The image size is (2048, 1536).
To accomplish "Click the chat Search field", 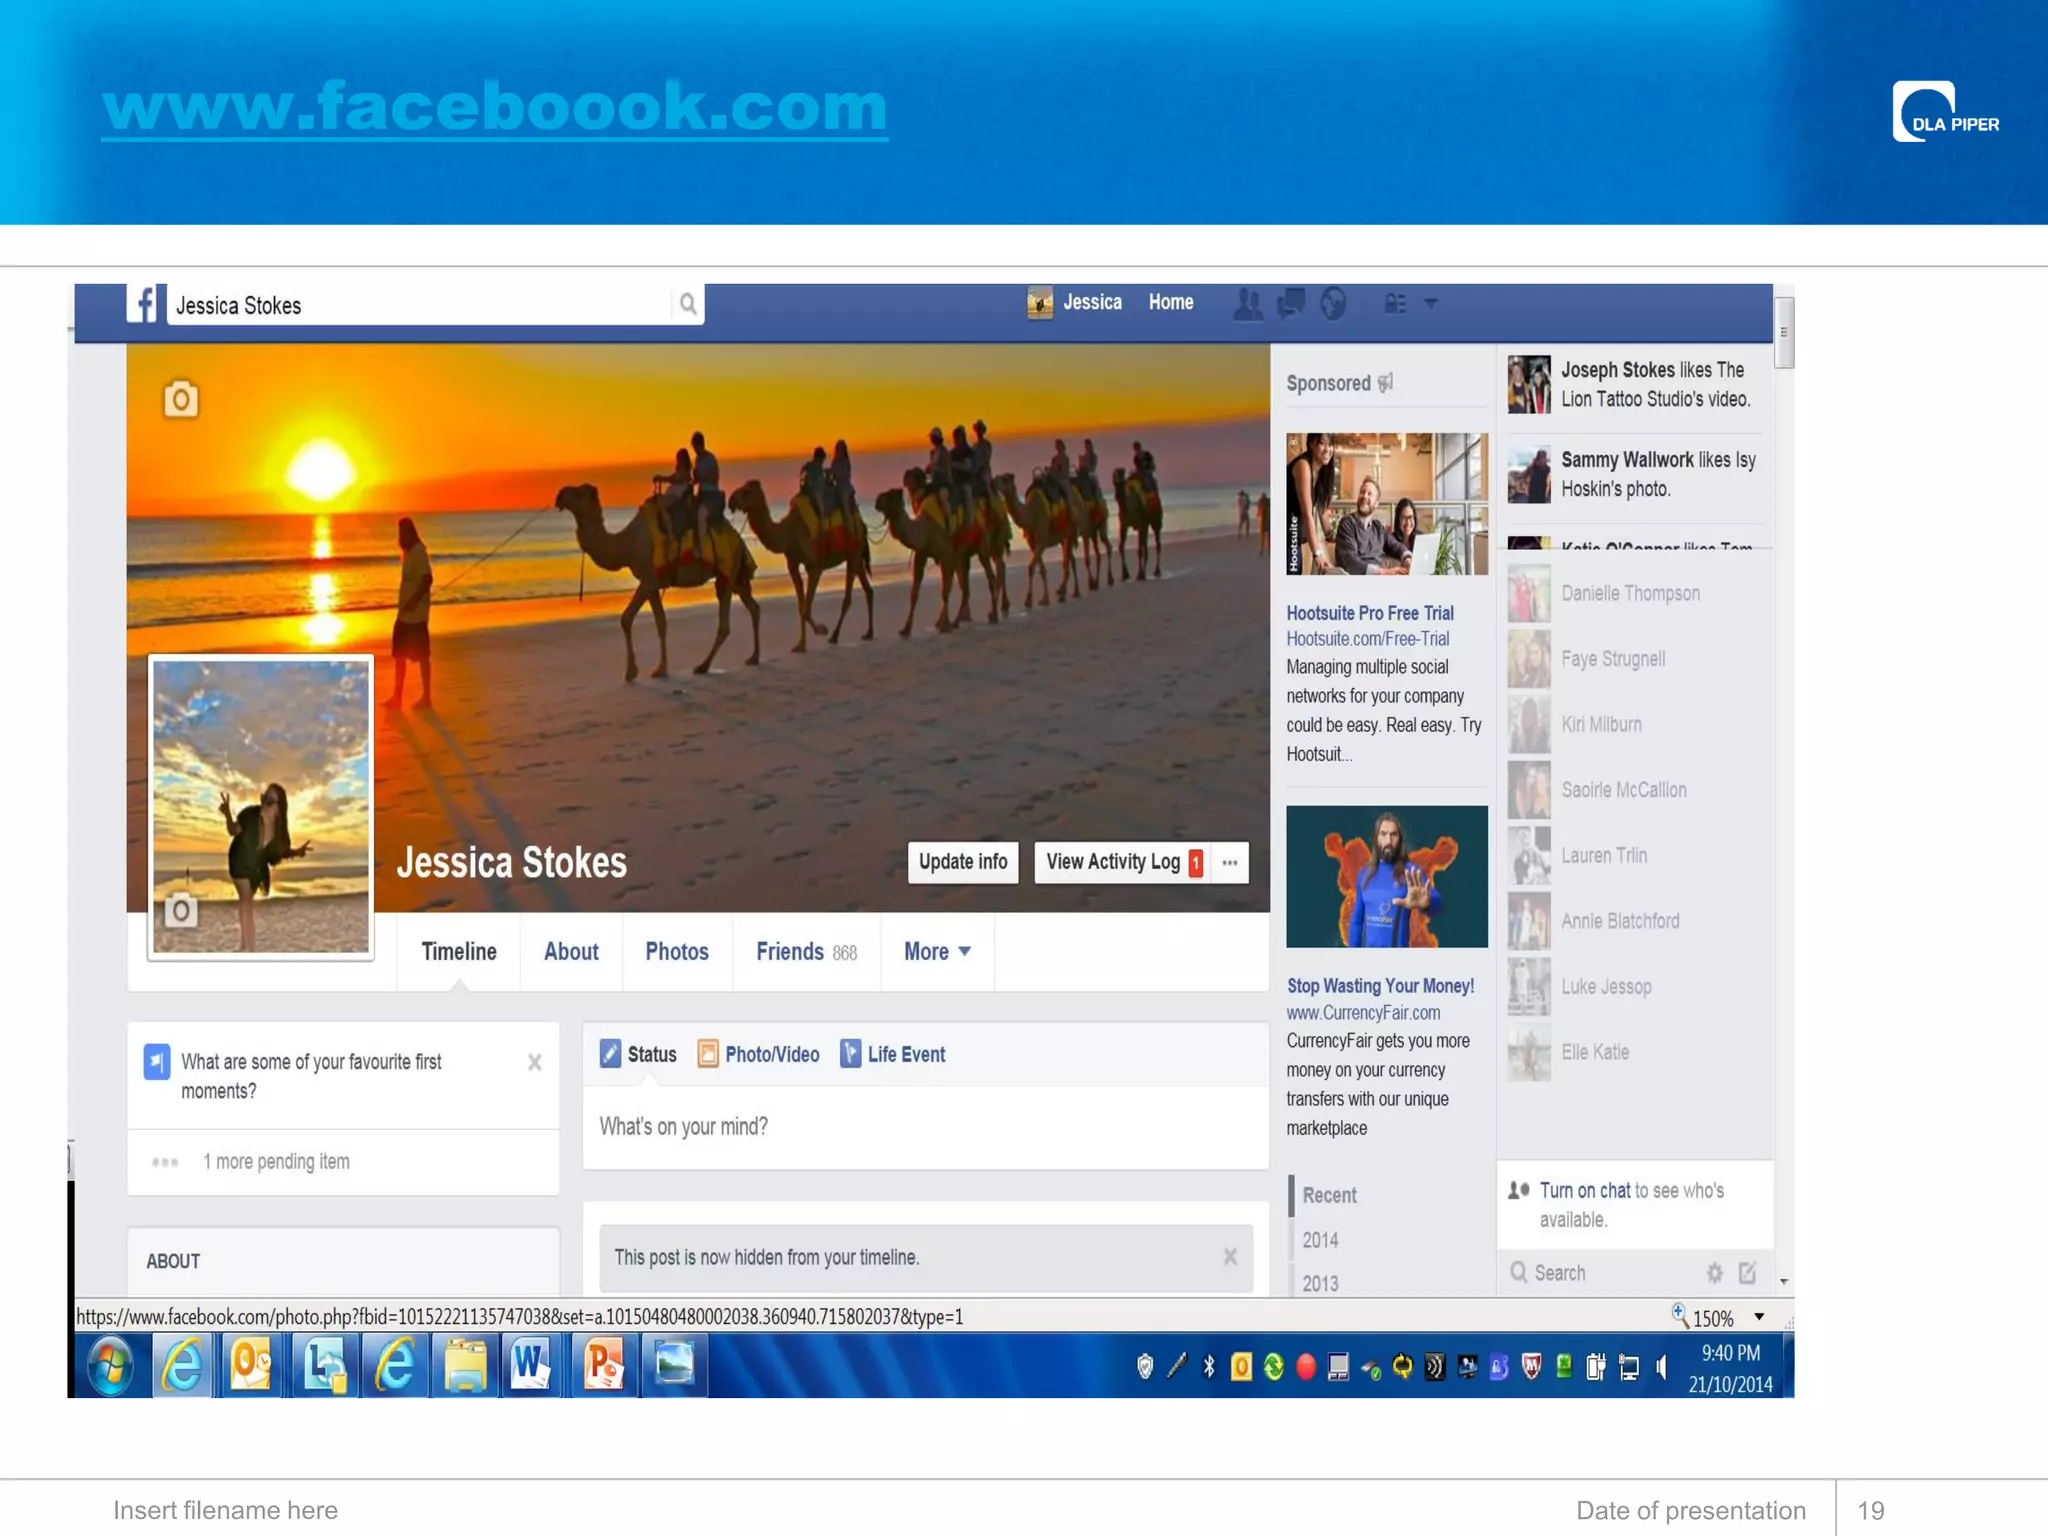I will point(1600,1273).
